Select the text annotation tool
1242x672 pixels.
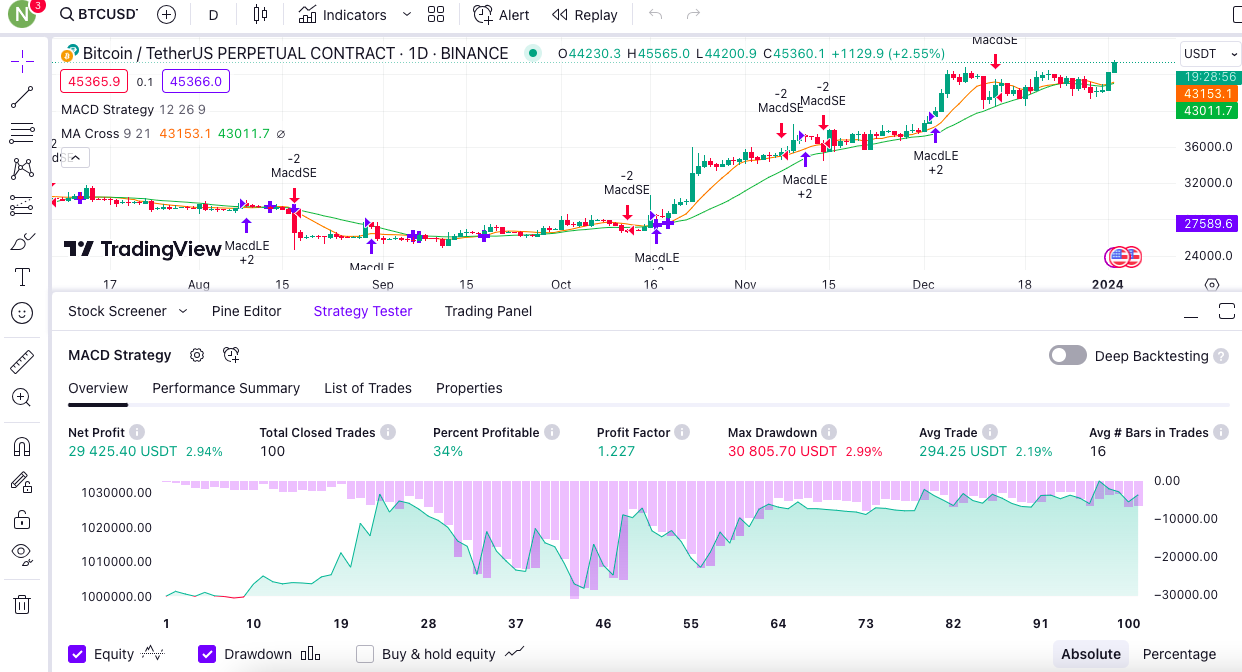tap(22, 277)
